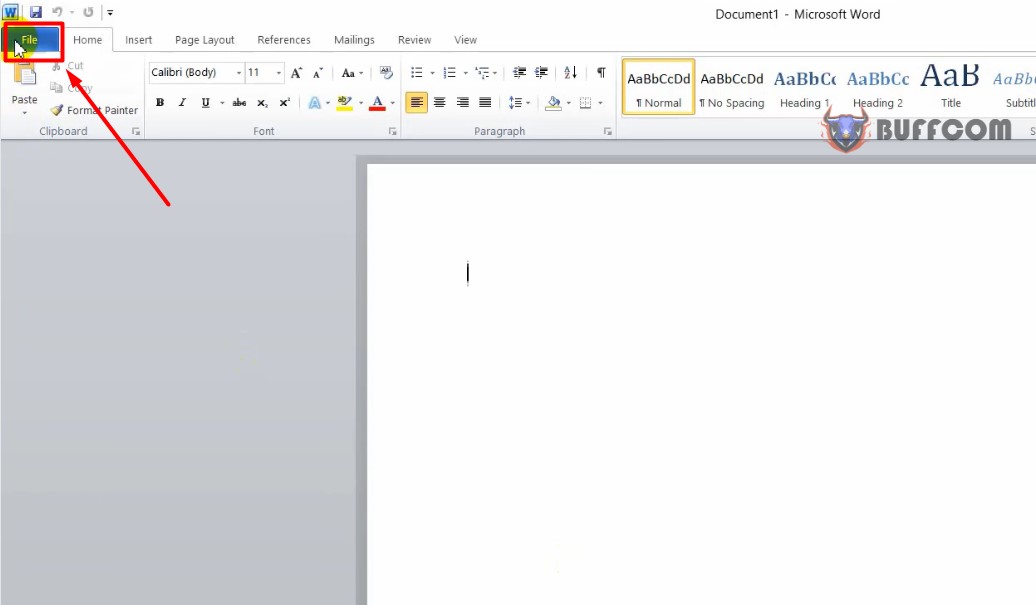Toggle subscript formatting
Viewport: 1036px width, 605px height.
coord(262,102)
